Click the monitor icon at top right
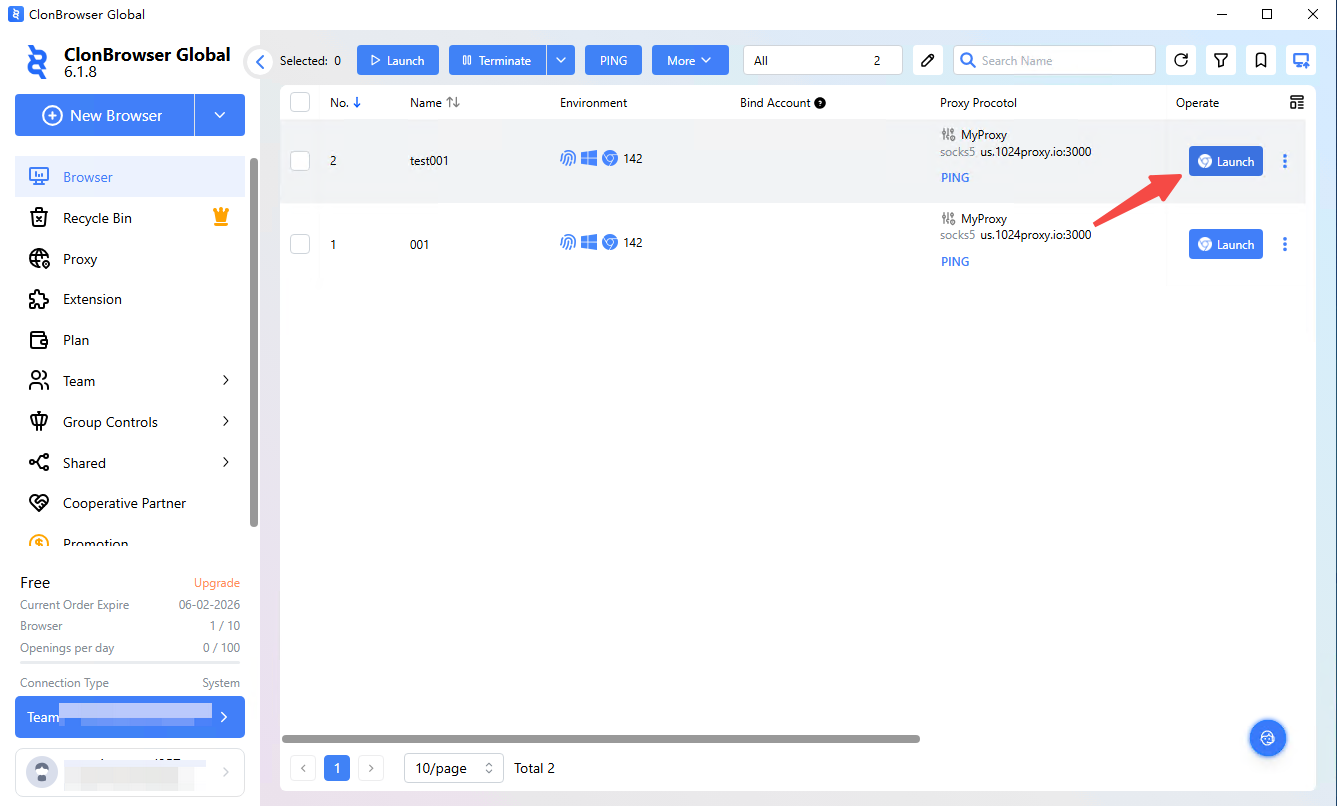Screen dimensions: 1337x806 point(1301,61)
